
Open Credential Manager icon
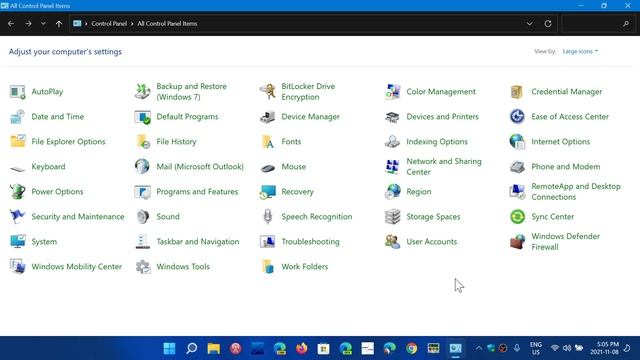517,92
